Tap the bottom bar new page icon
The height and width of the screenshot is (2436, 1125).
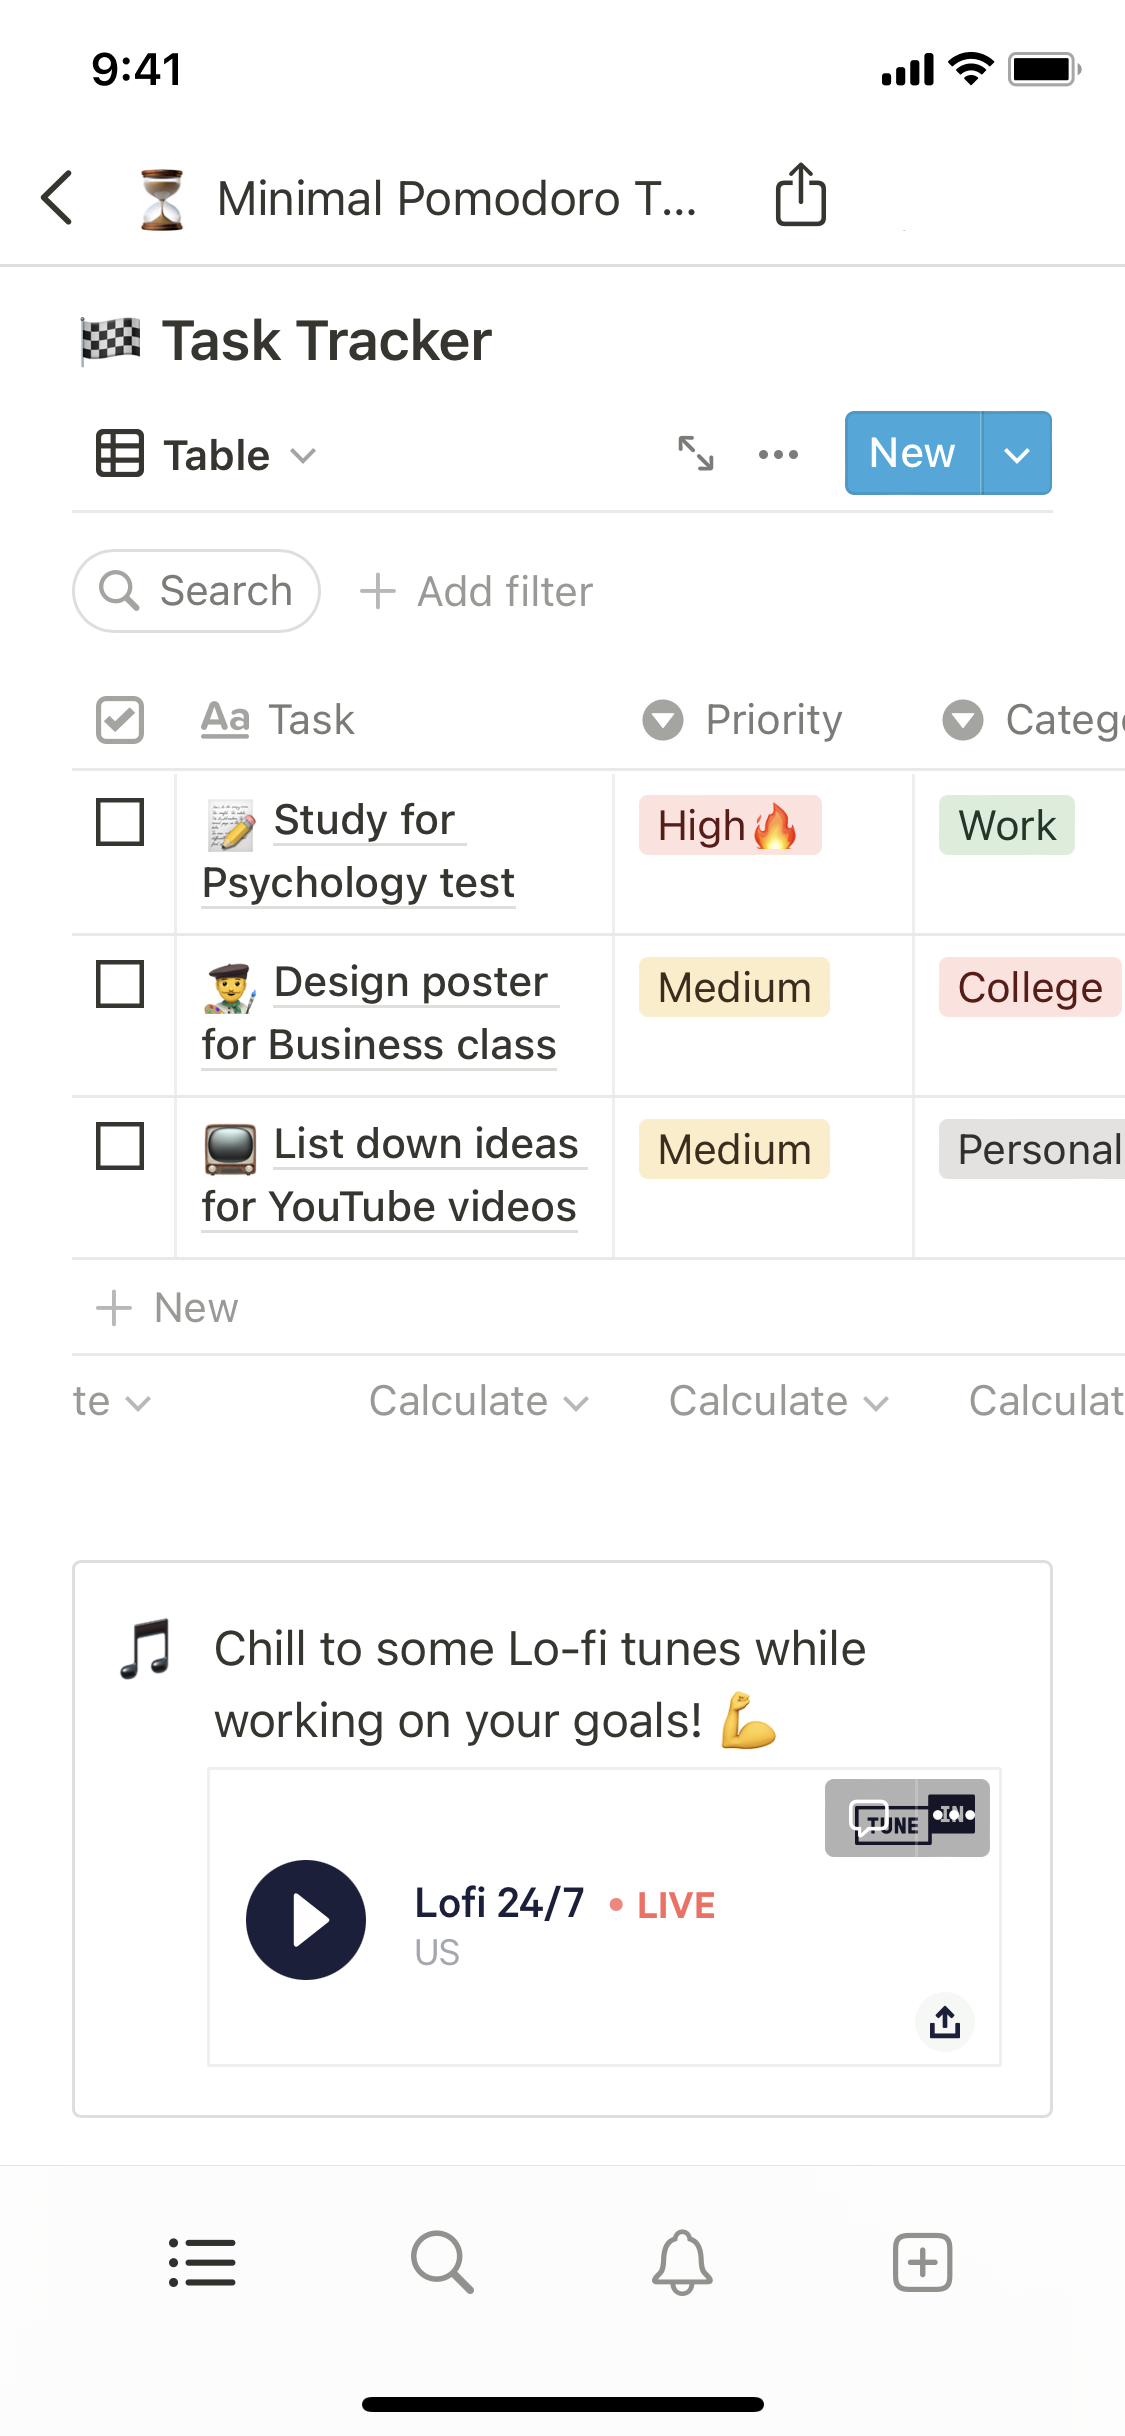(922, 2262)
